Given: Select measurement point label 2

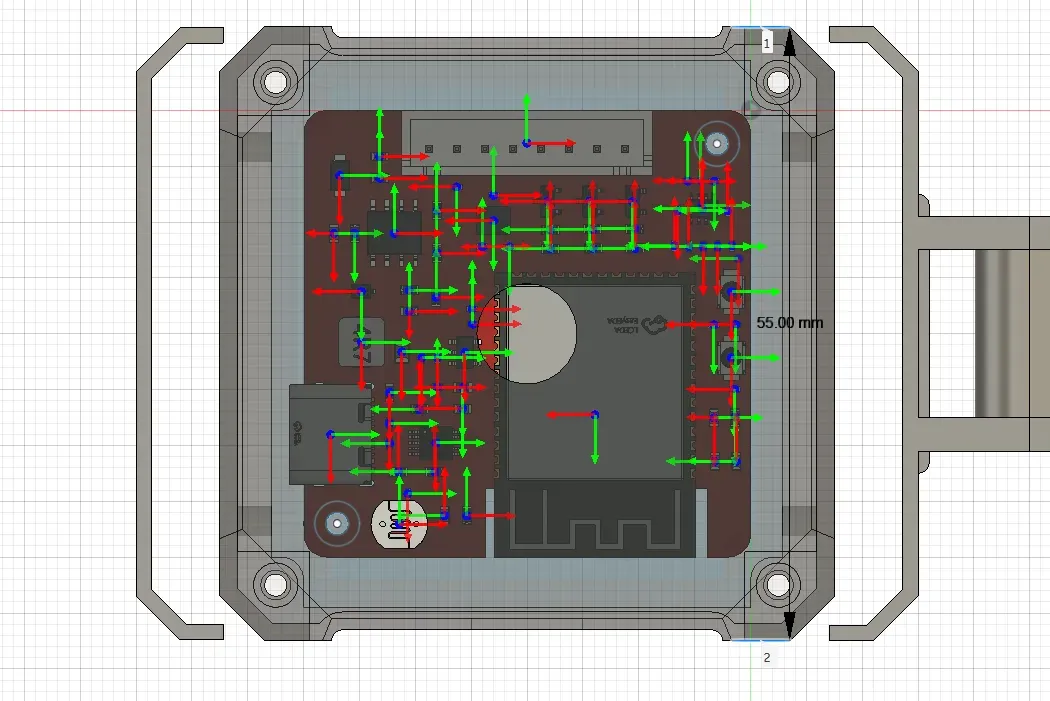Looking at the screenshot, I should pyautogui.click(x=767, y=657).
